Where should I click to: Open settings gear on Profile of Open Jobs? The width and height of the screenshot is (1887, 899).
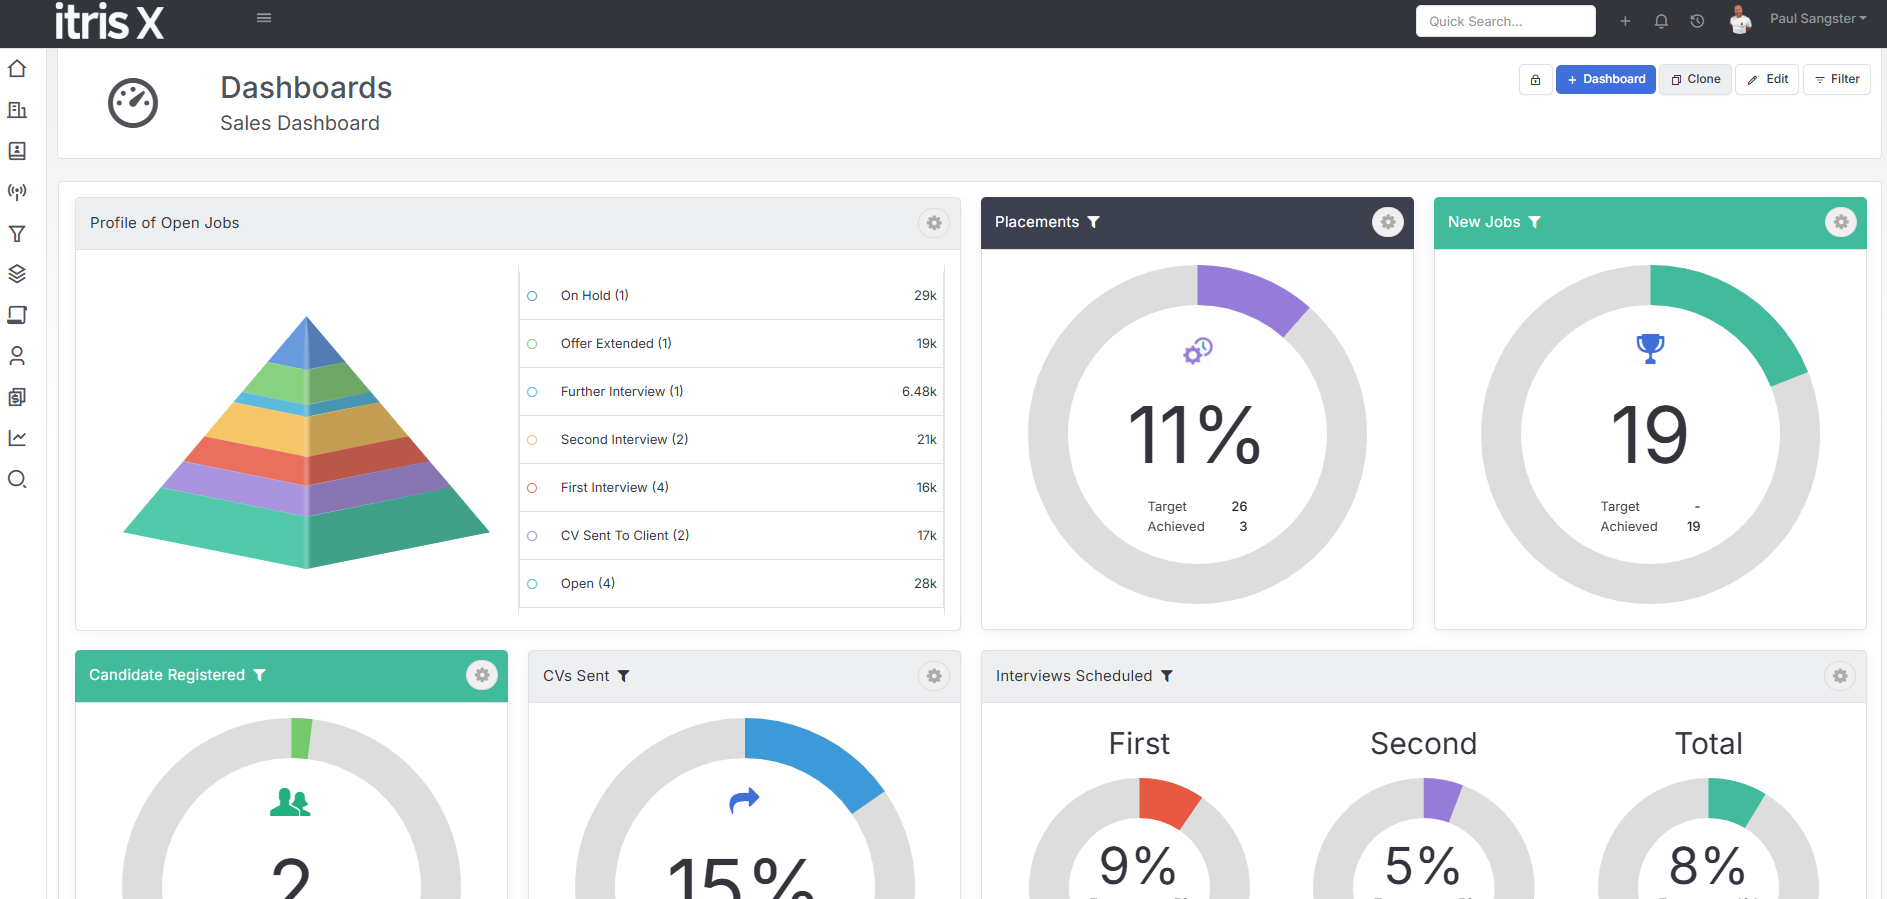[934, 223]
